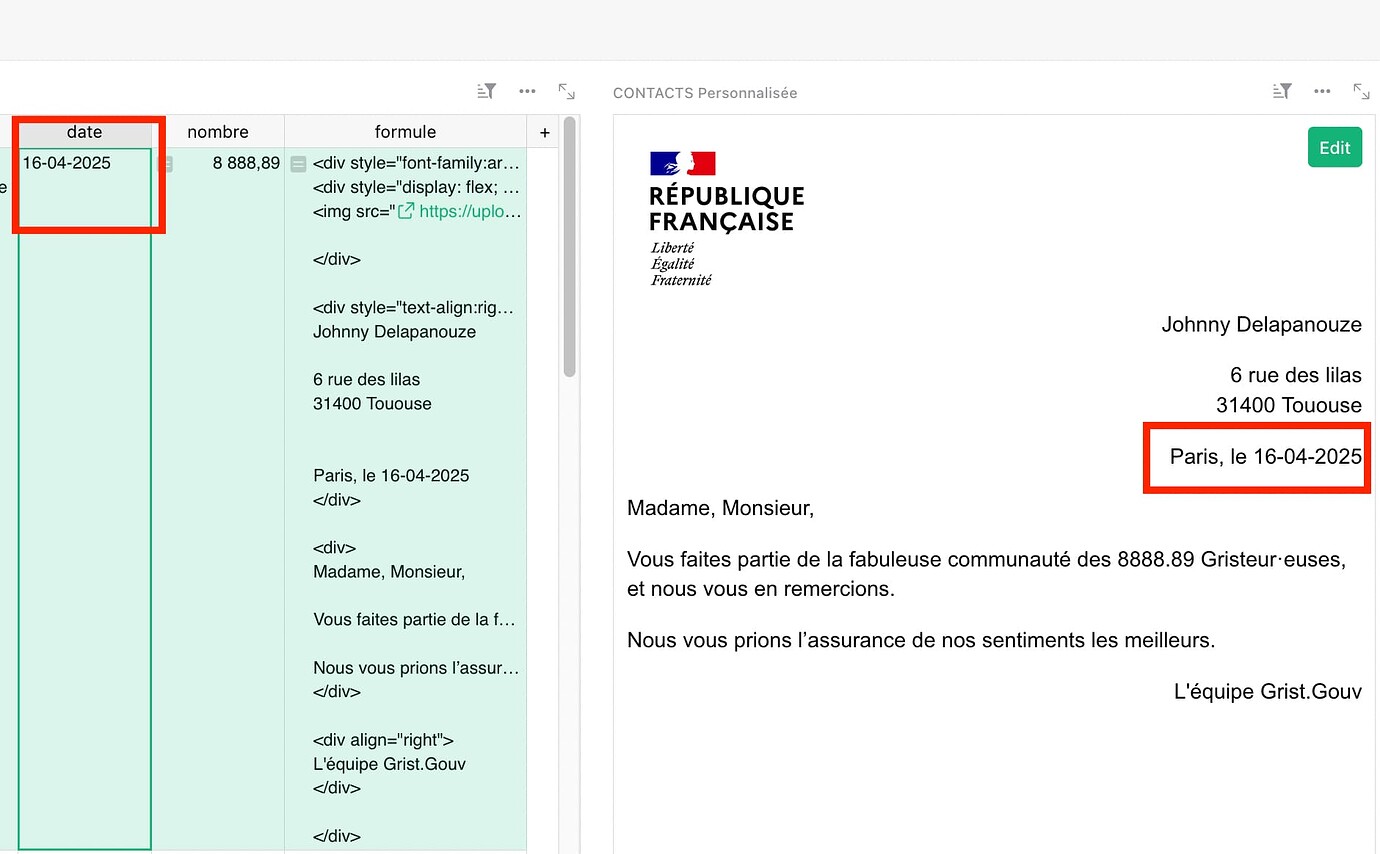Click the formula icon in nombre cell
1380x854 pixels.
pos(166,164)
